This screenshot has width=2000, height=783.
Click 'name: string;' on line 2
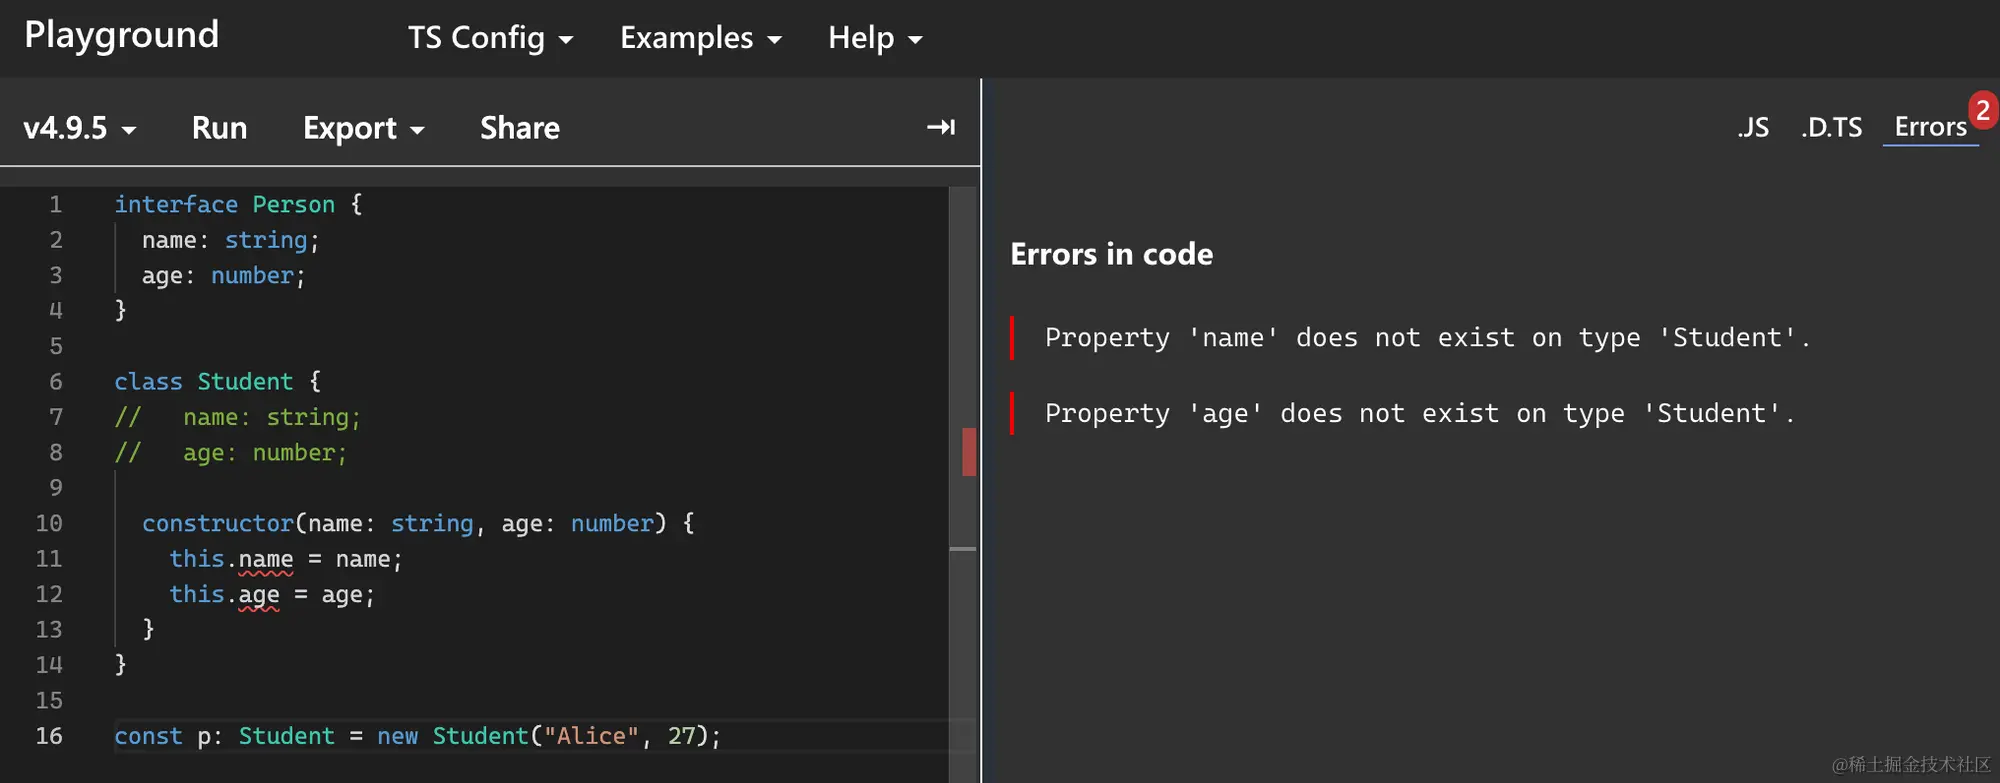pyautogui.click(x=231, y=240)
